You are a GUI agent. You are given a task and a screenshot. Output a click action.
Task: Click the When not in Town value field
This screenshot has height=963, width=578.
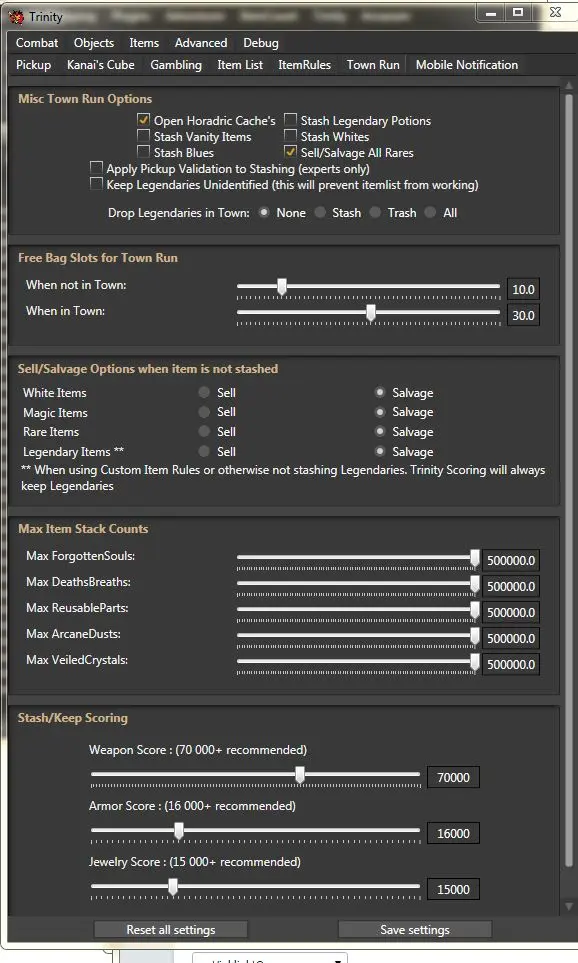coord(523,289)
